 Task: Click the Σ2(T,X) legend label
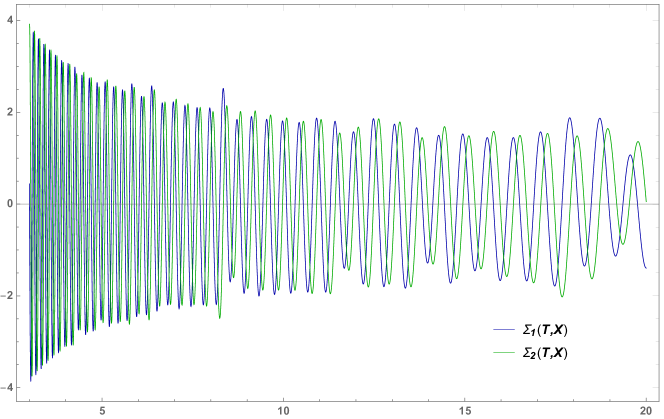pyautogui.click(x=545, y=352)
